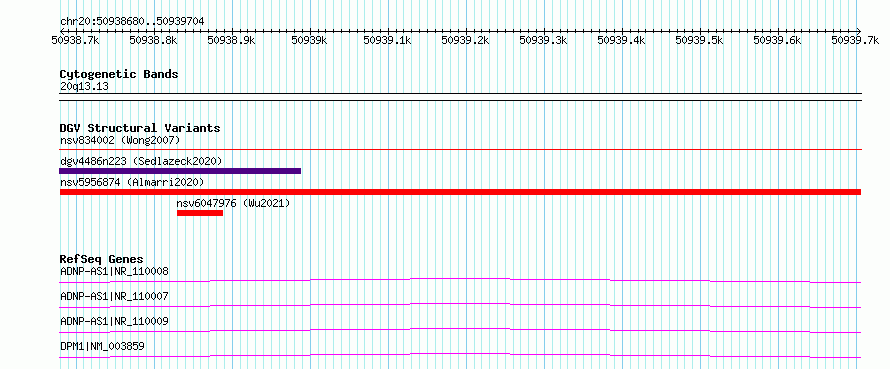The width and height of the screenshot is (890, 369).
Task: Click ruler tick label 50939.1k
Action: [388, 40]
